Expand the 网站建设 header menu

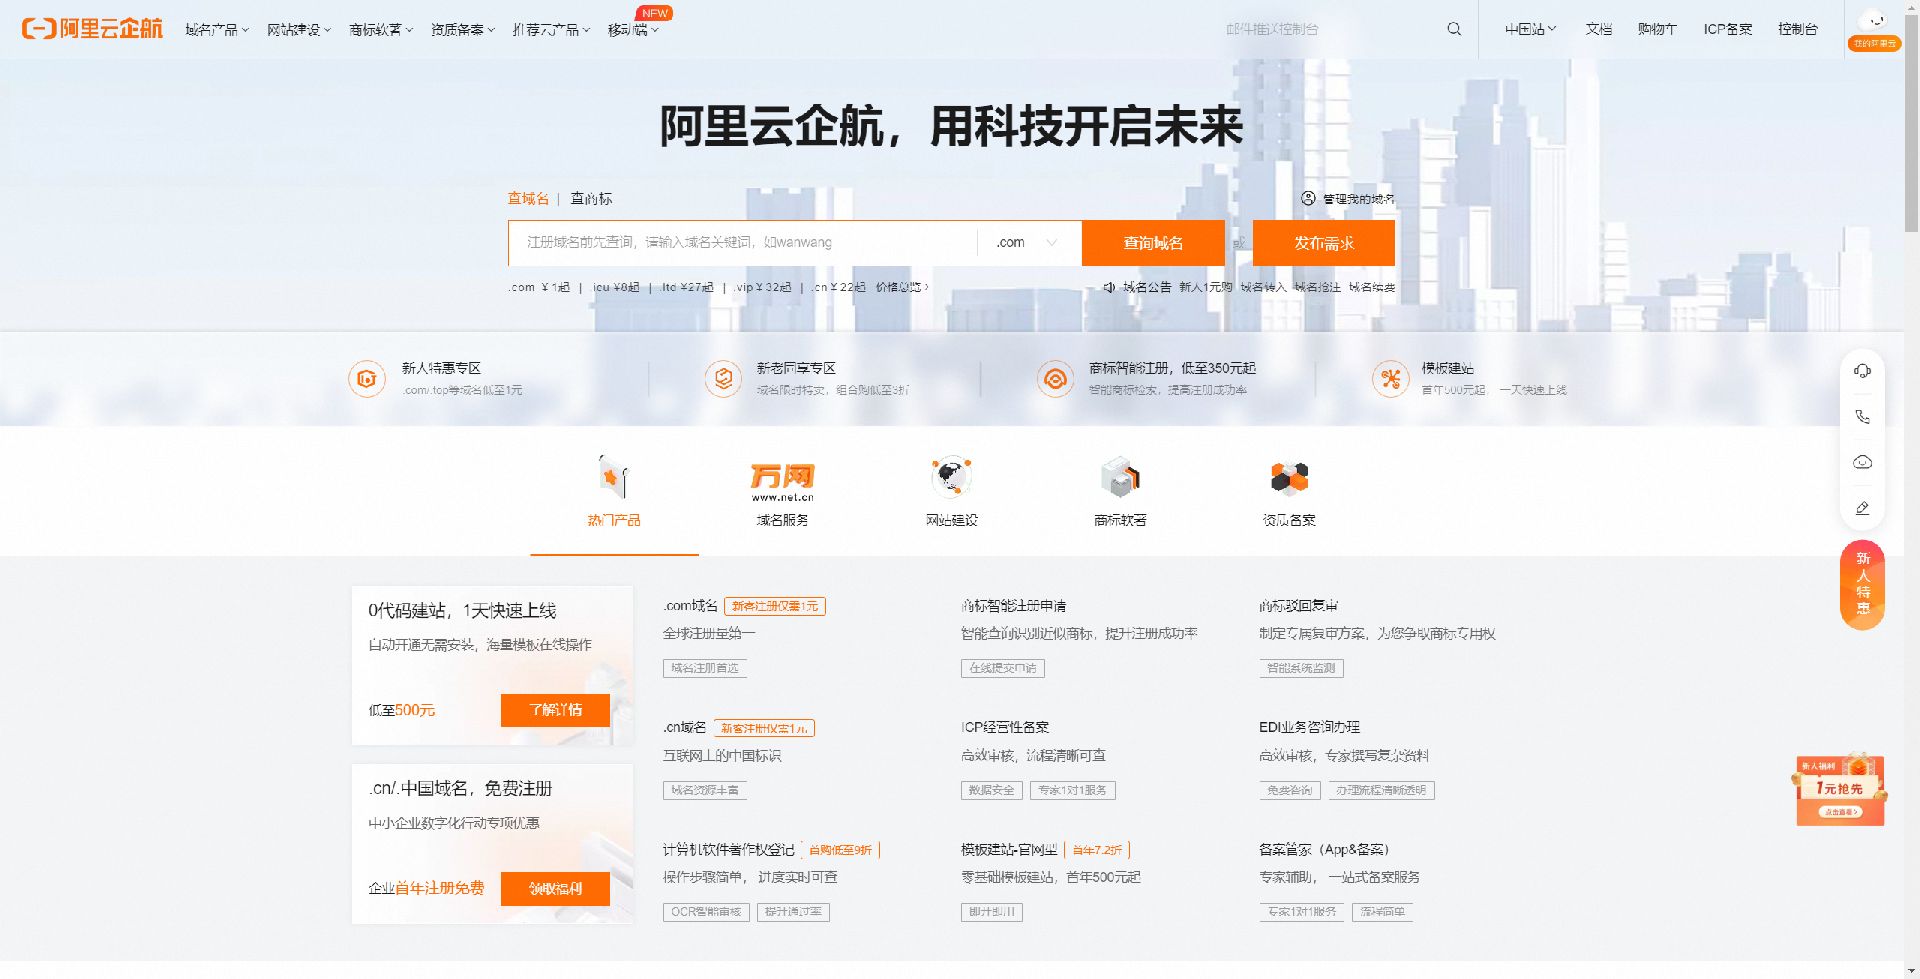[299, 30]
